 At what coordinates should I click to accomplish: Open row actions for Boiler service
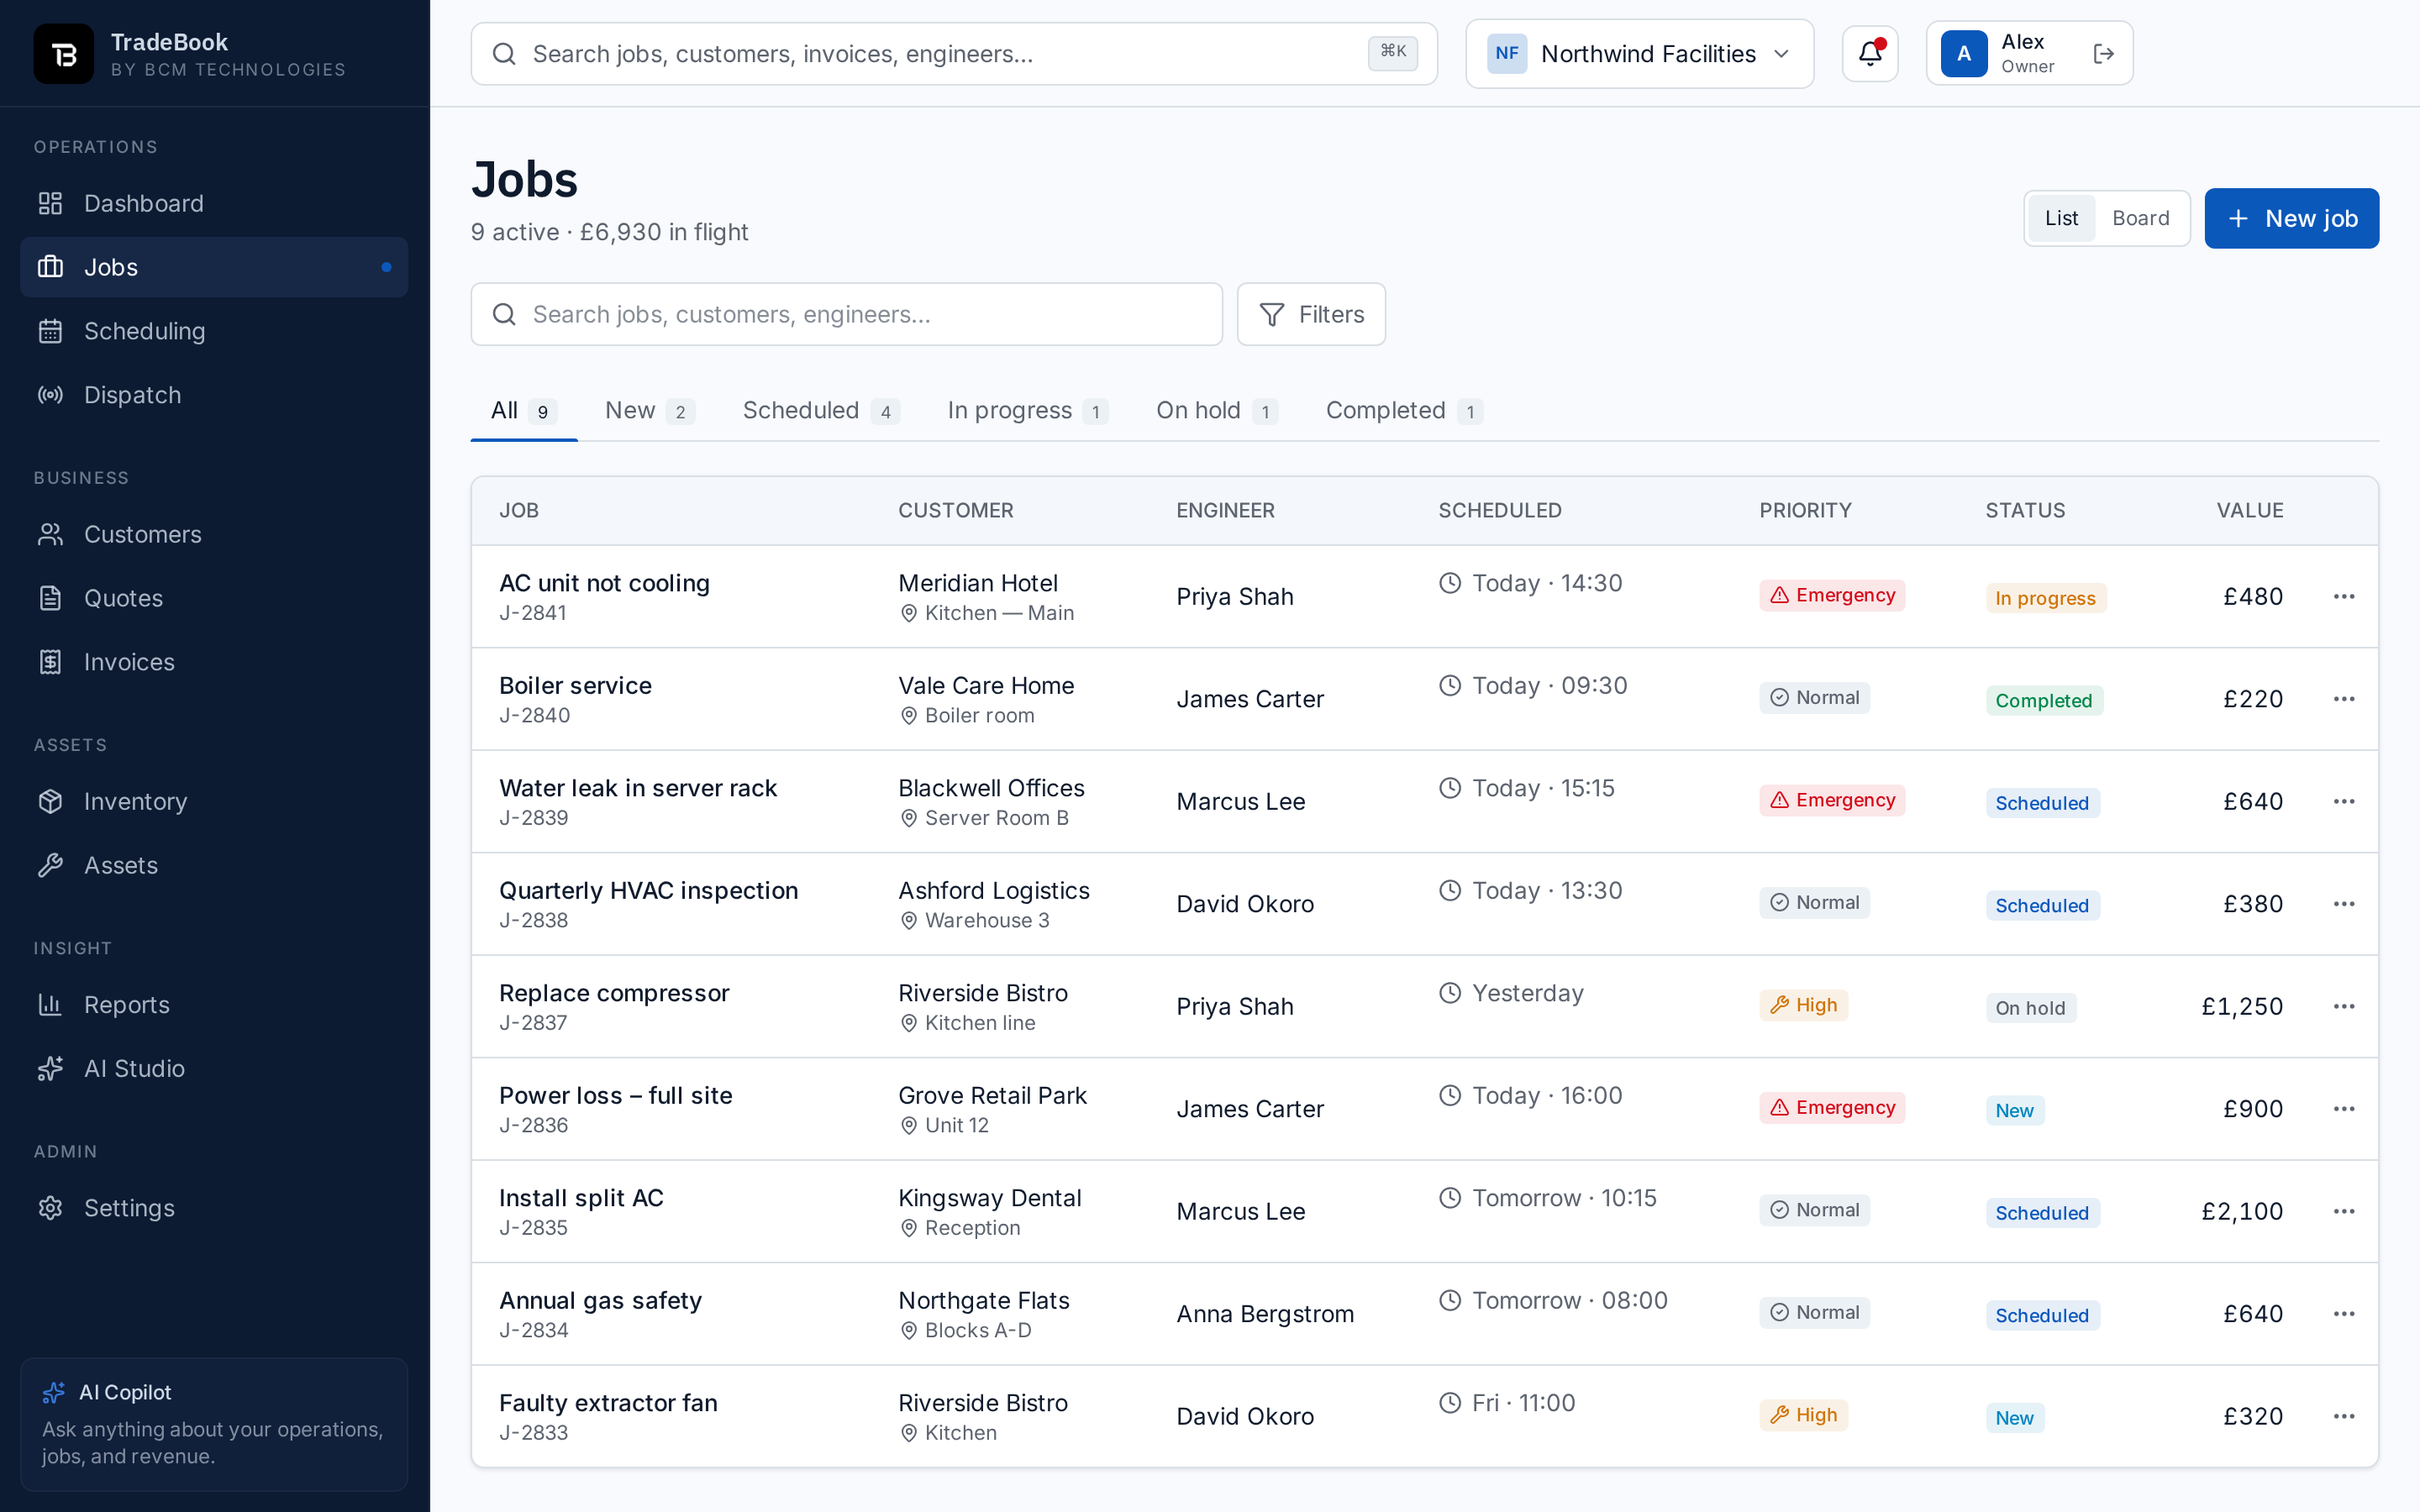point(2344,699)
